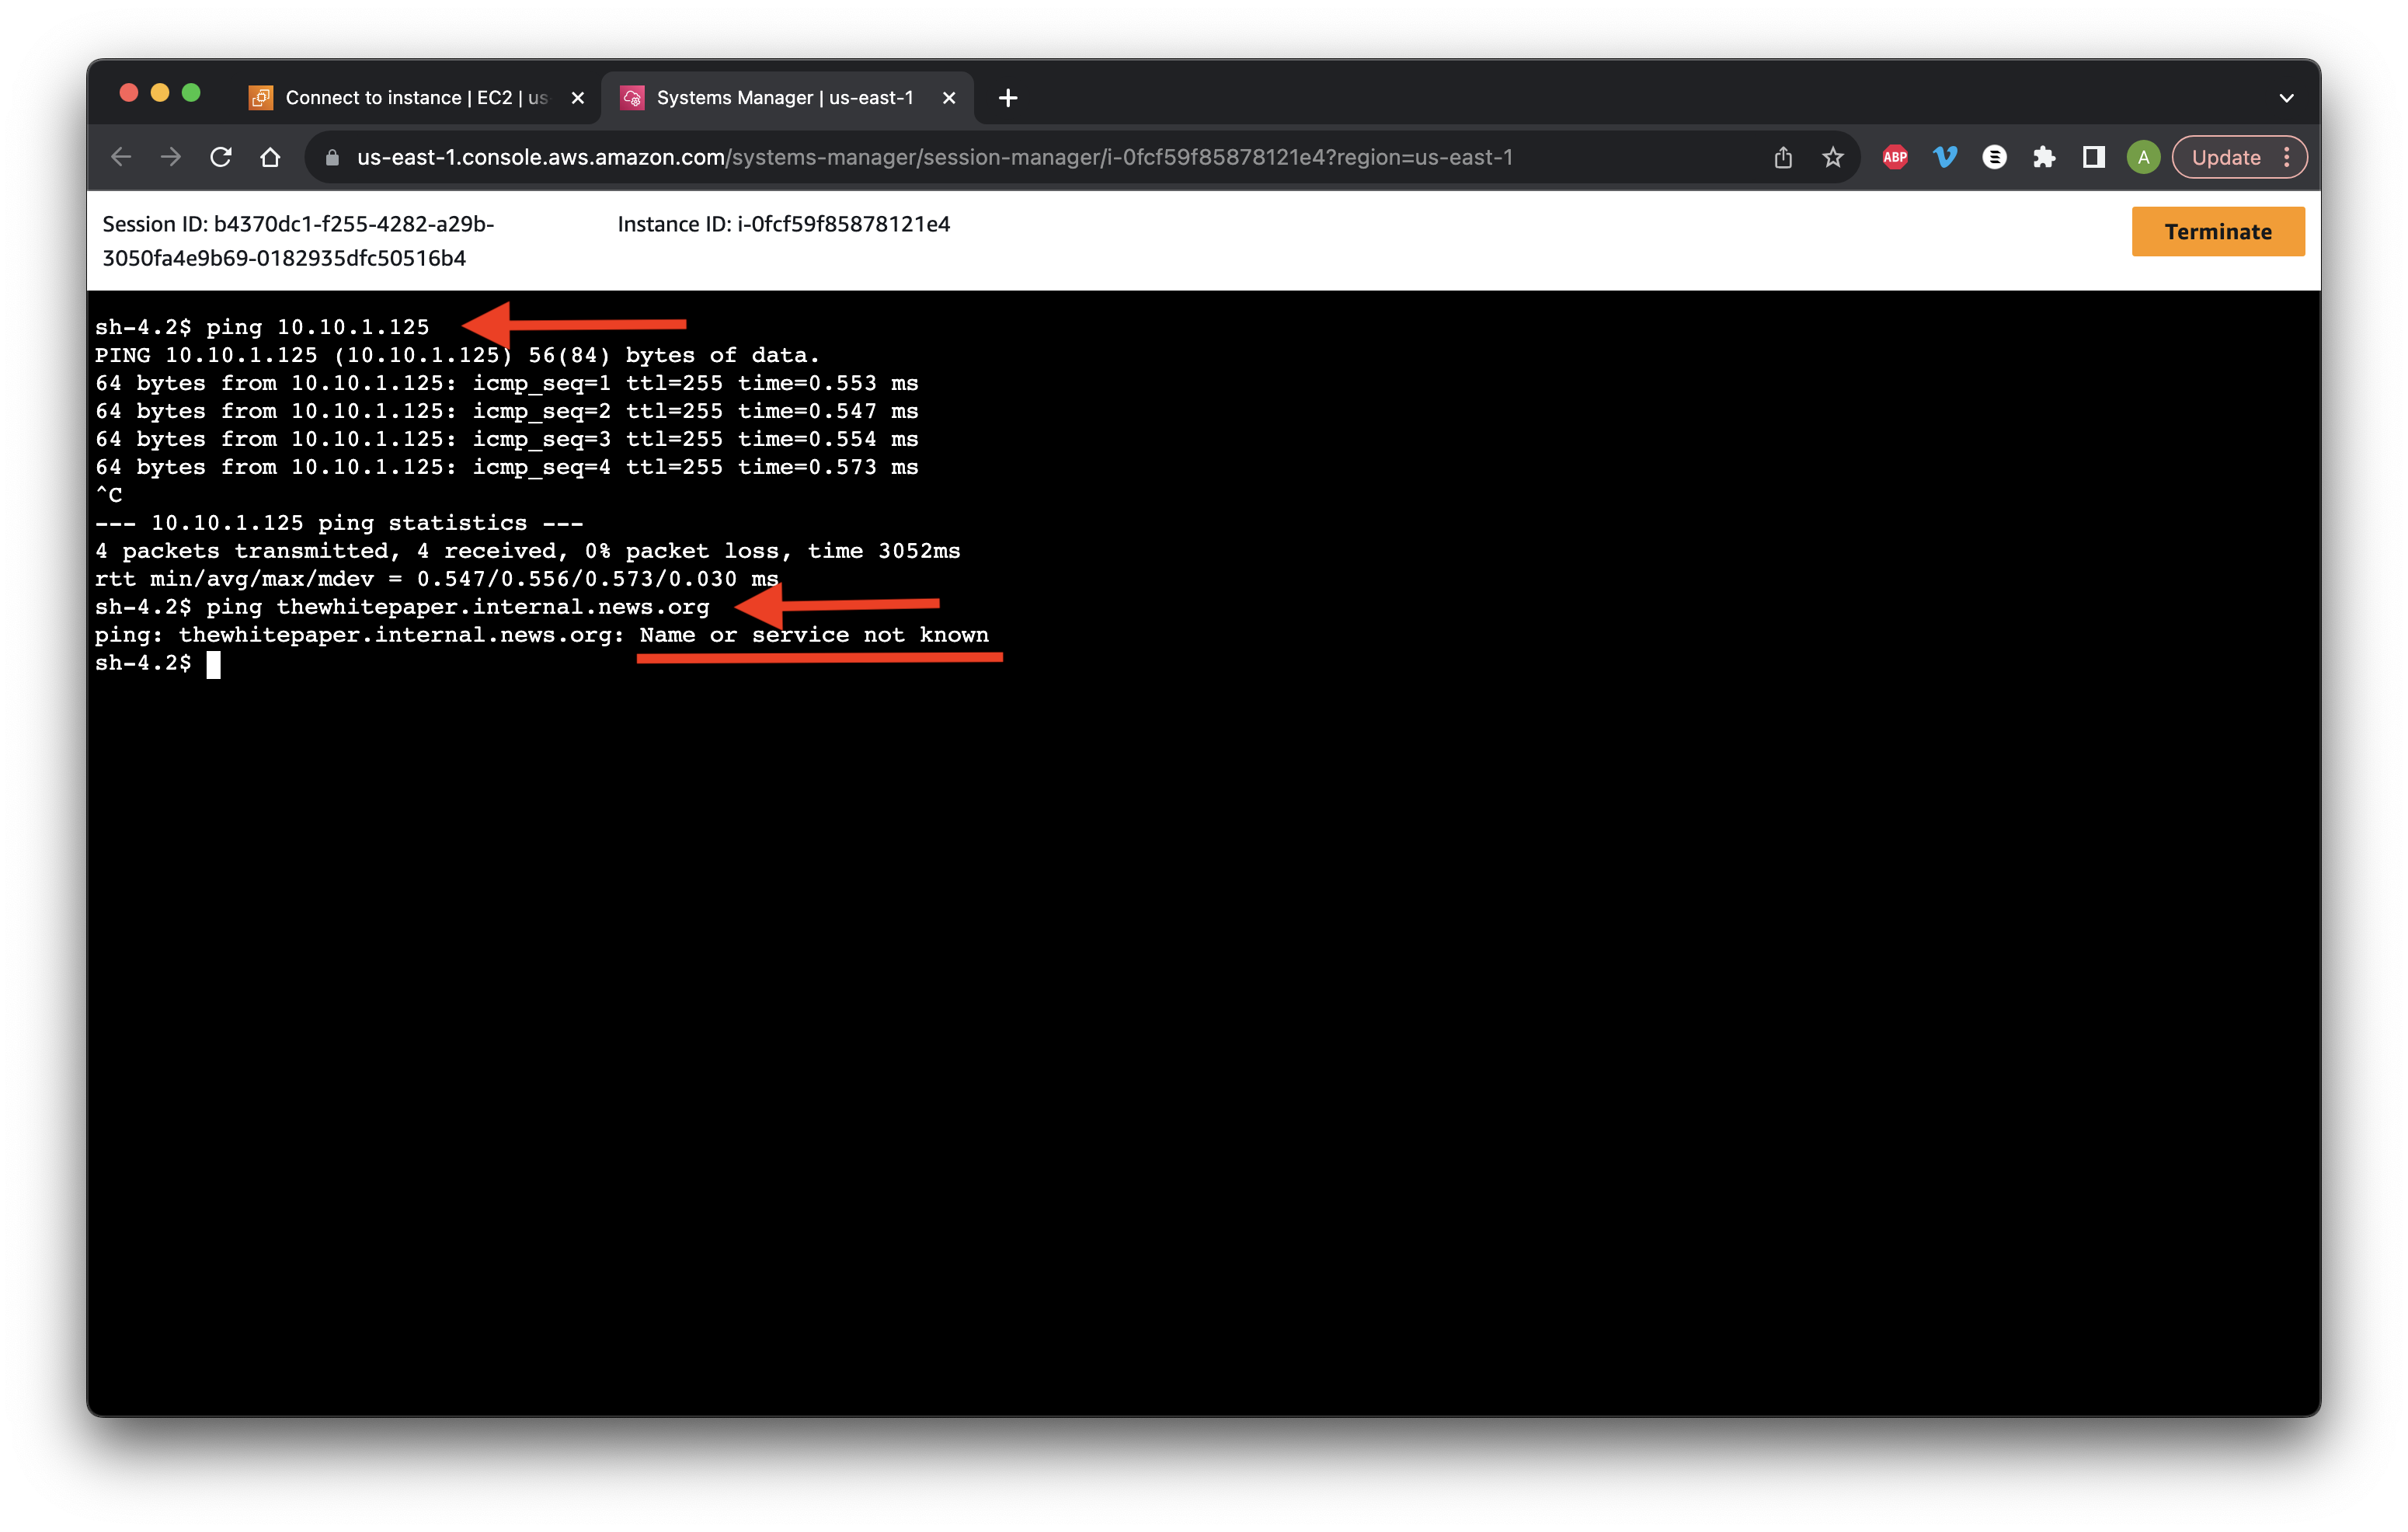Bookmark this page with the star
The width and height of the screenshot is (2408, 1532).
tap(1833, 157)
